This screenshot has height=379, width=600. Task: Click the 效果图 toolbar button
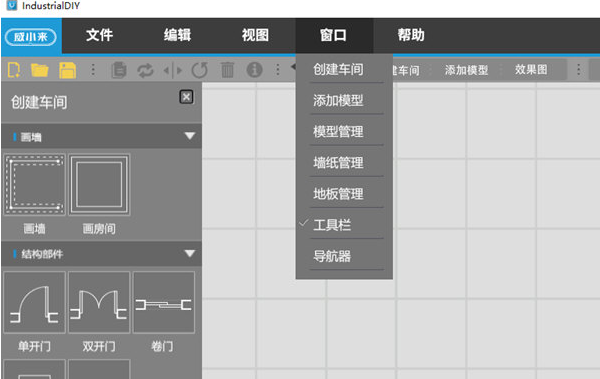531,70
